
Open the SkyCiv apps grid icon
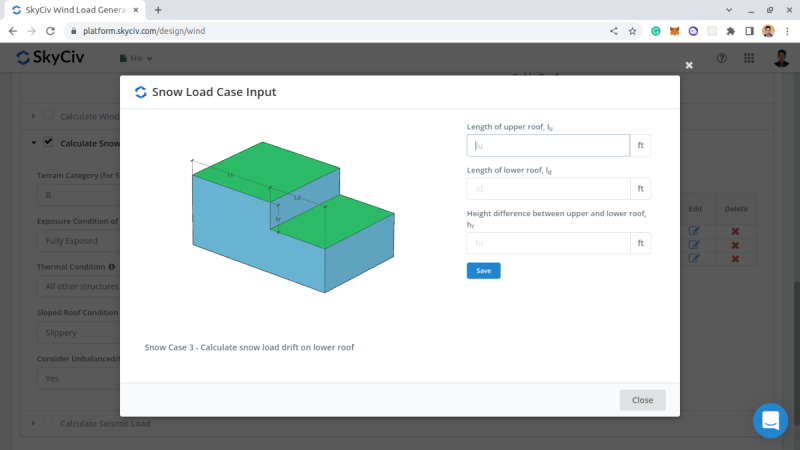pyautogui.click(x=749, y=58)
